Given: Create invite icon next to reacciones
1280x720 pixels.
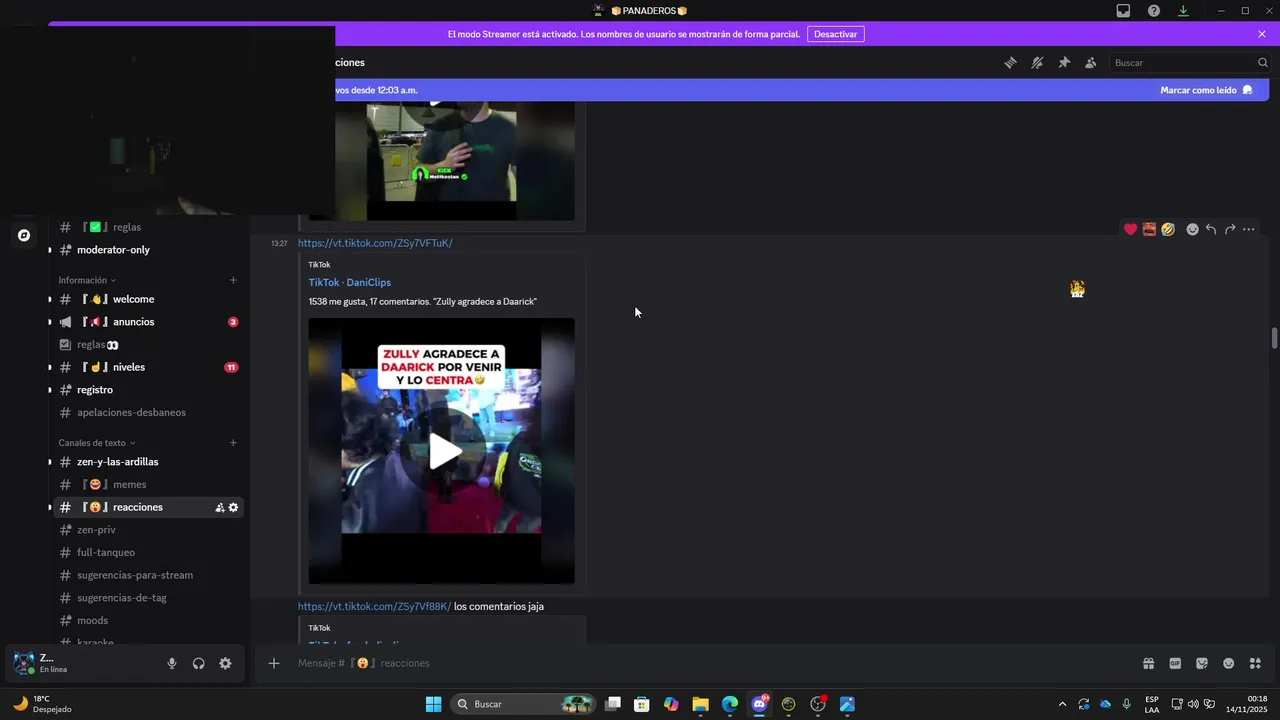Looking at the screenshot, I should pos(220,507).
